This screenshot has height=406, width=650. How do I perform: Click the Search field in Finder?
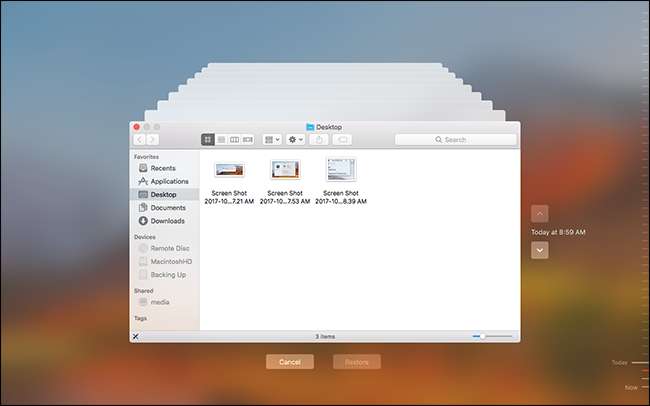click(x=454, y=140)
